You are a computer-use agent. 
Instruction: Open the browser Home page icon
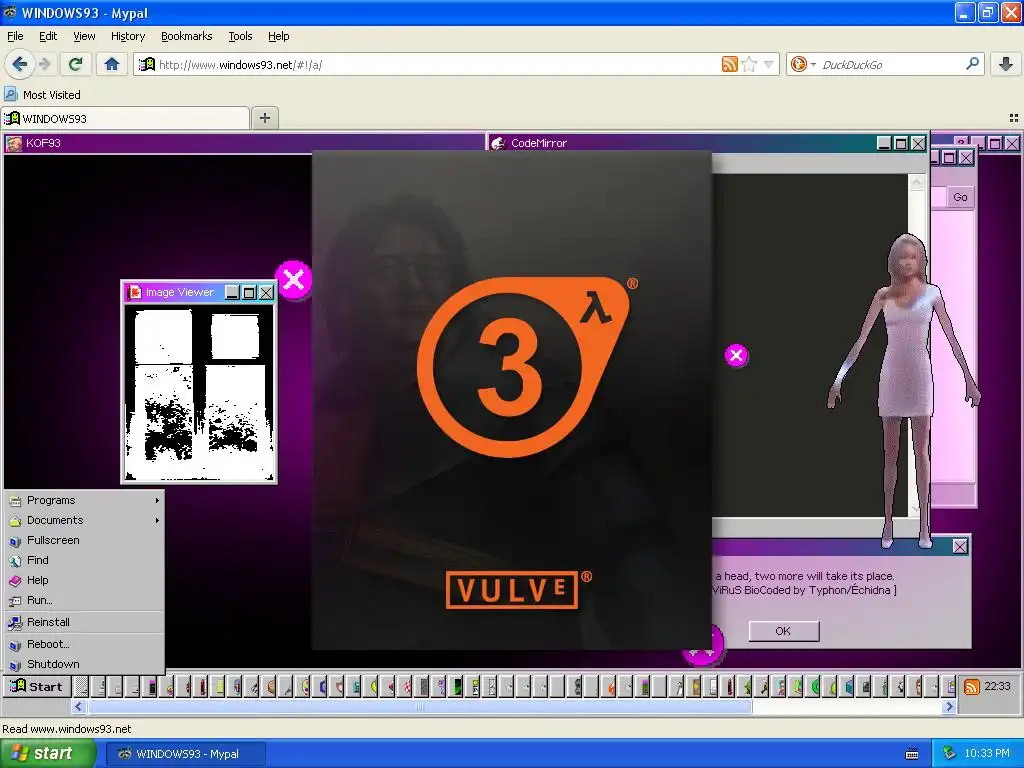(112, 64)
